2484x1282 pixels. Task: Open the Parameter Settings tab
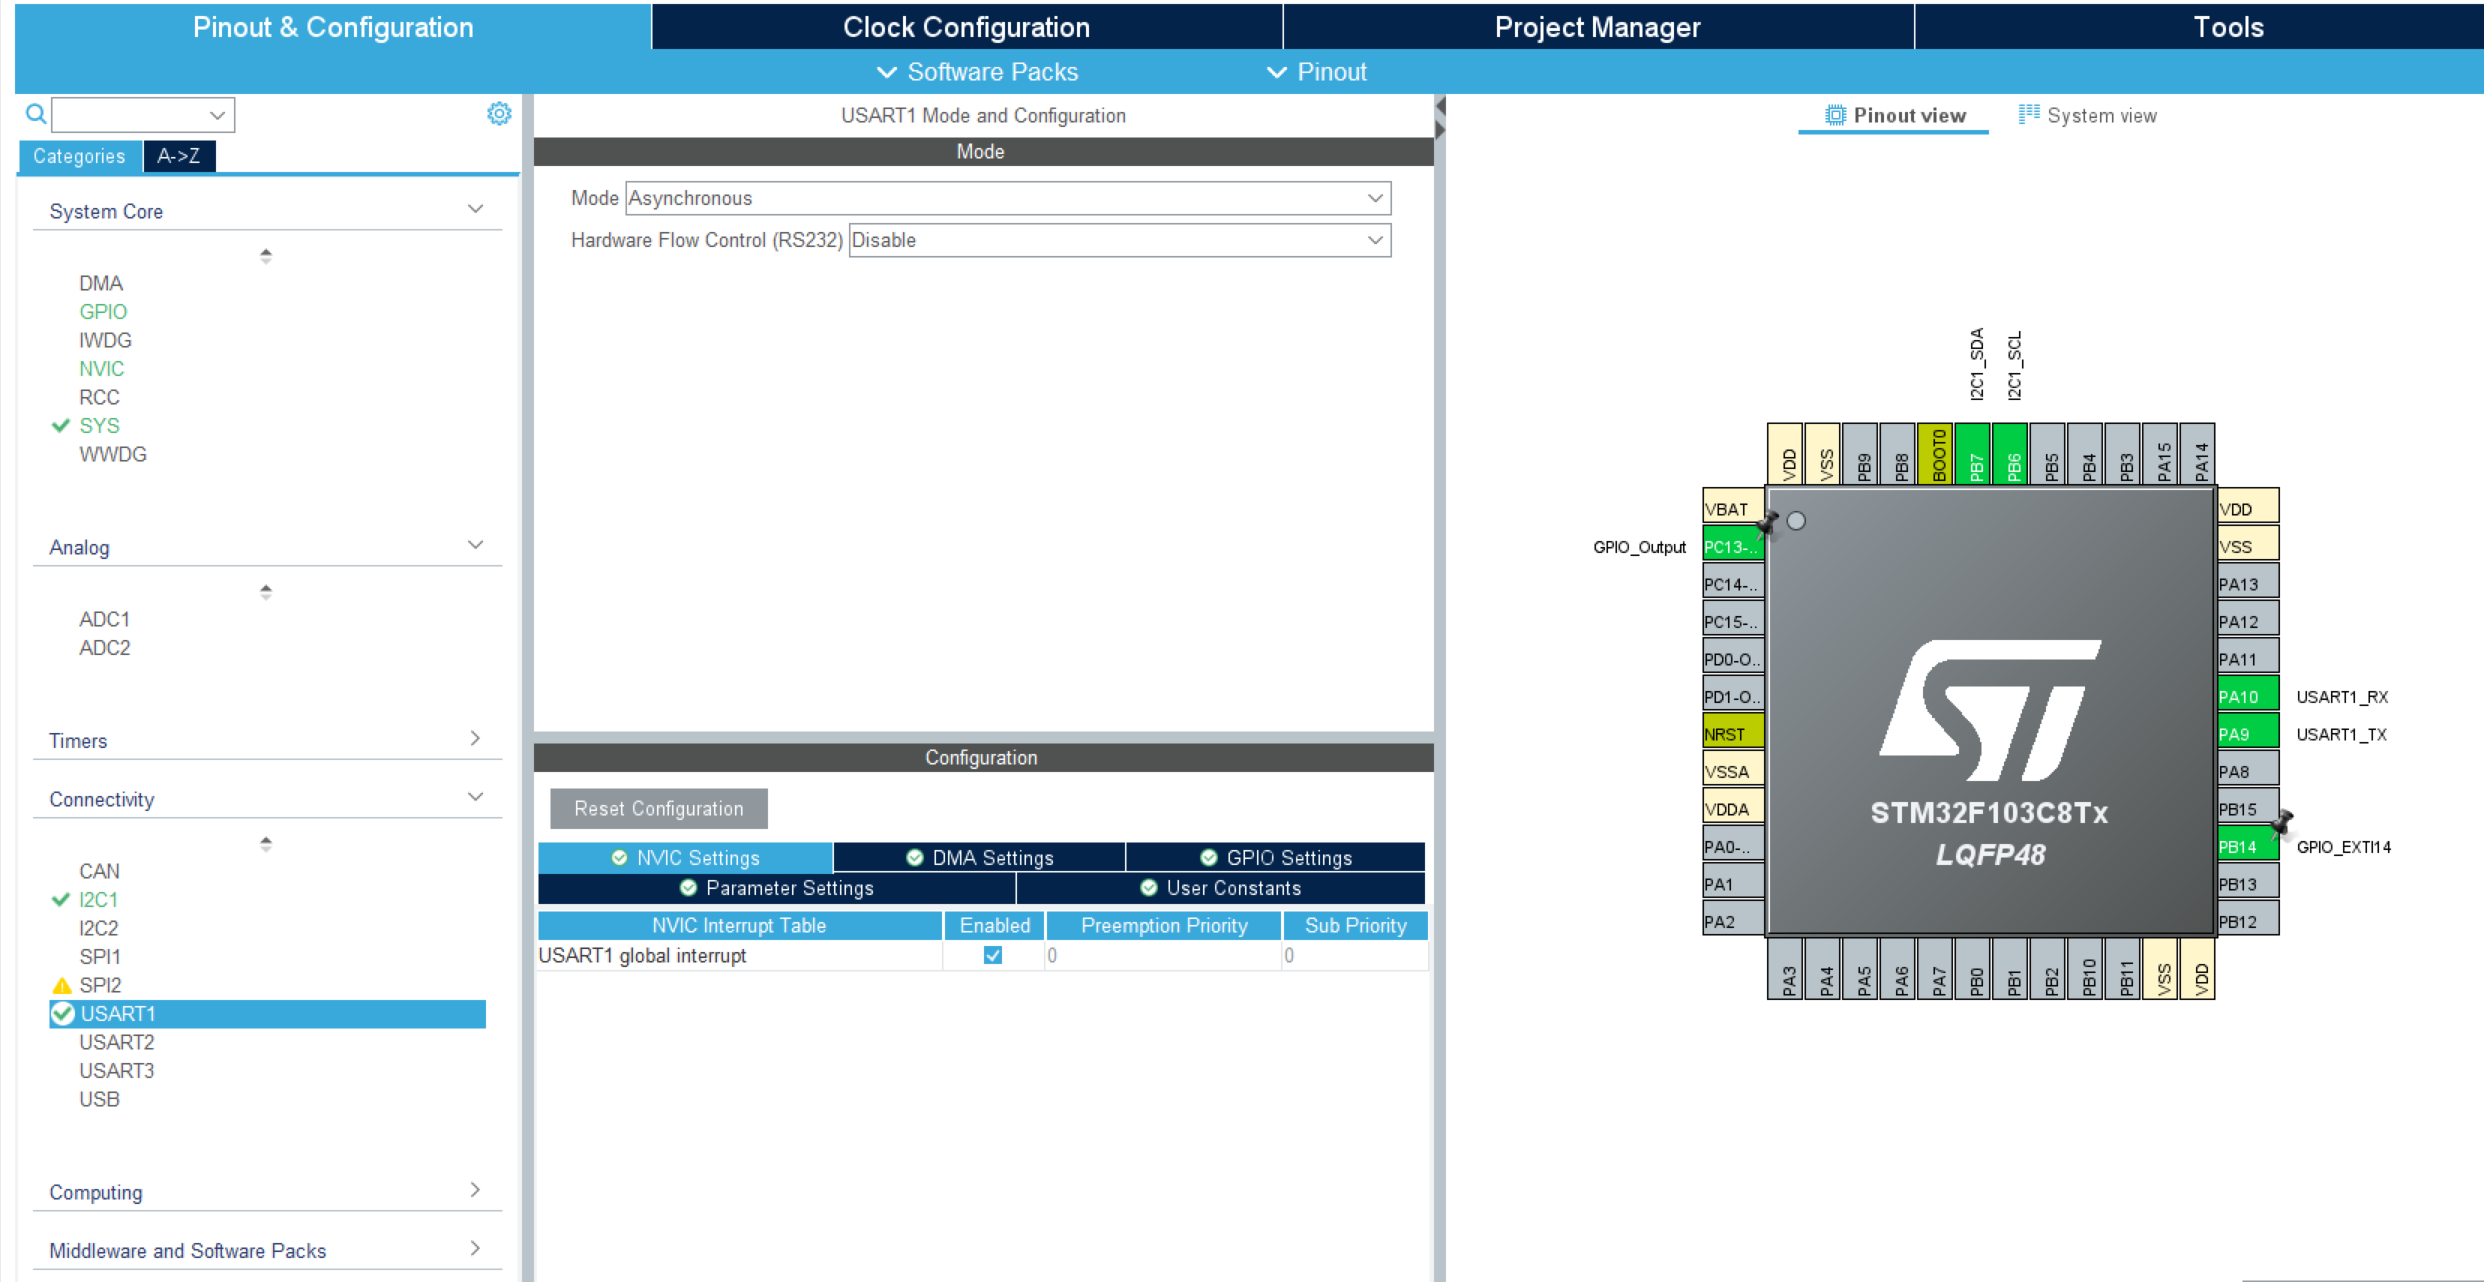point(777,888)
